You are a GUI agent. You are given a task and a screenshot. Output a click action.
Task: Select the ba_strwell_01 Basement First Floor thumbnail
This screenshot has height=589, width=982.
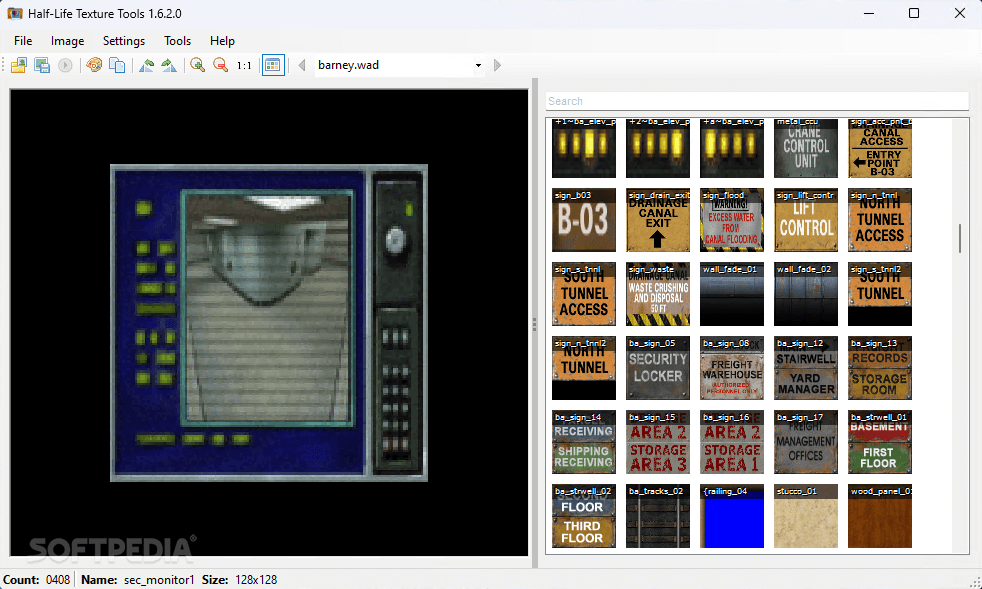point(880,442)
